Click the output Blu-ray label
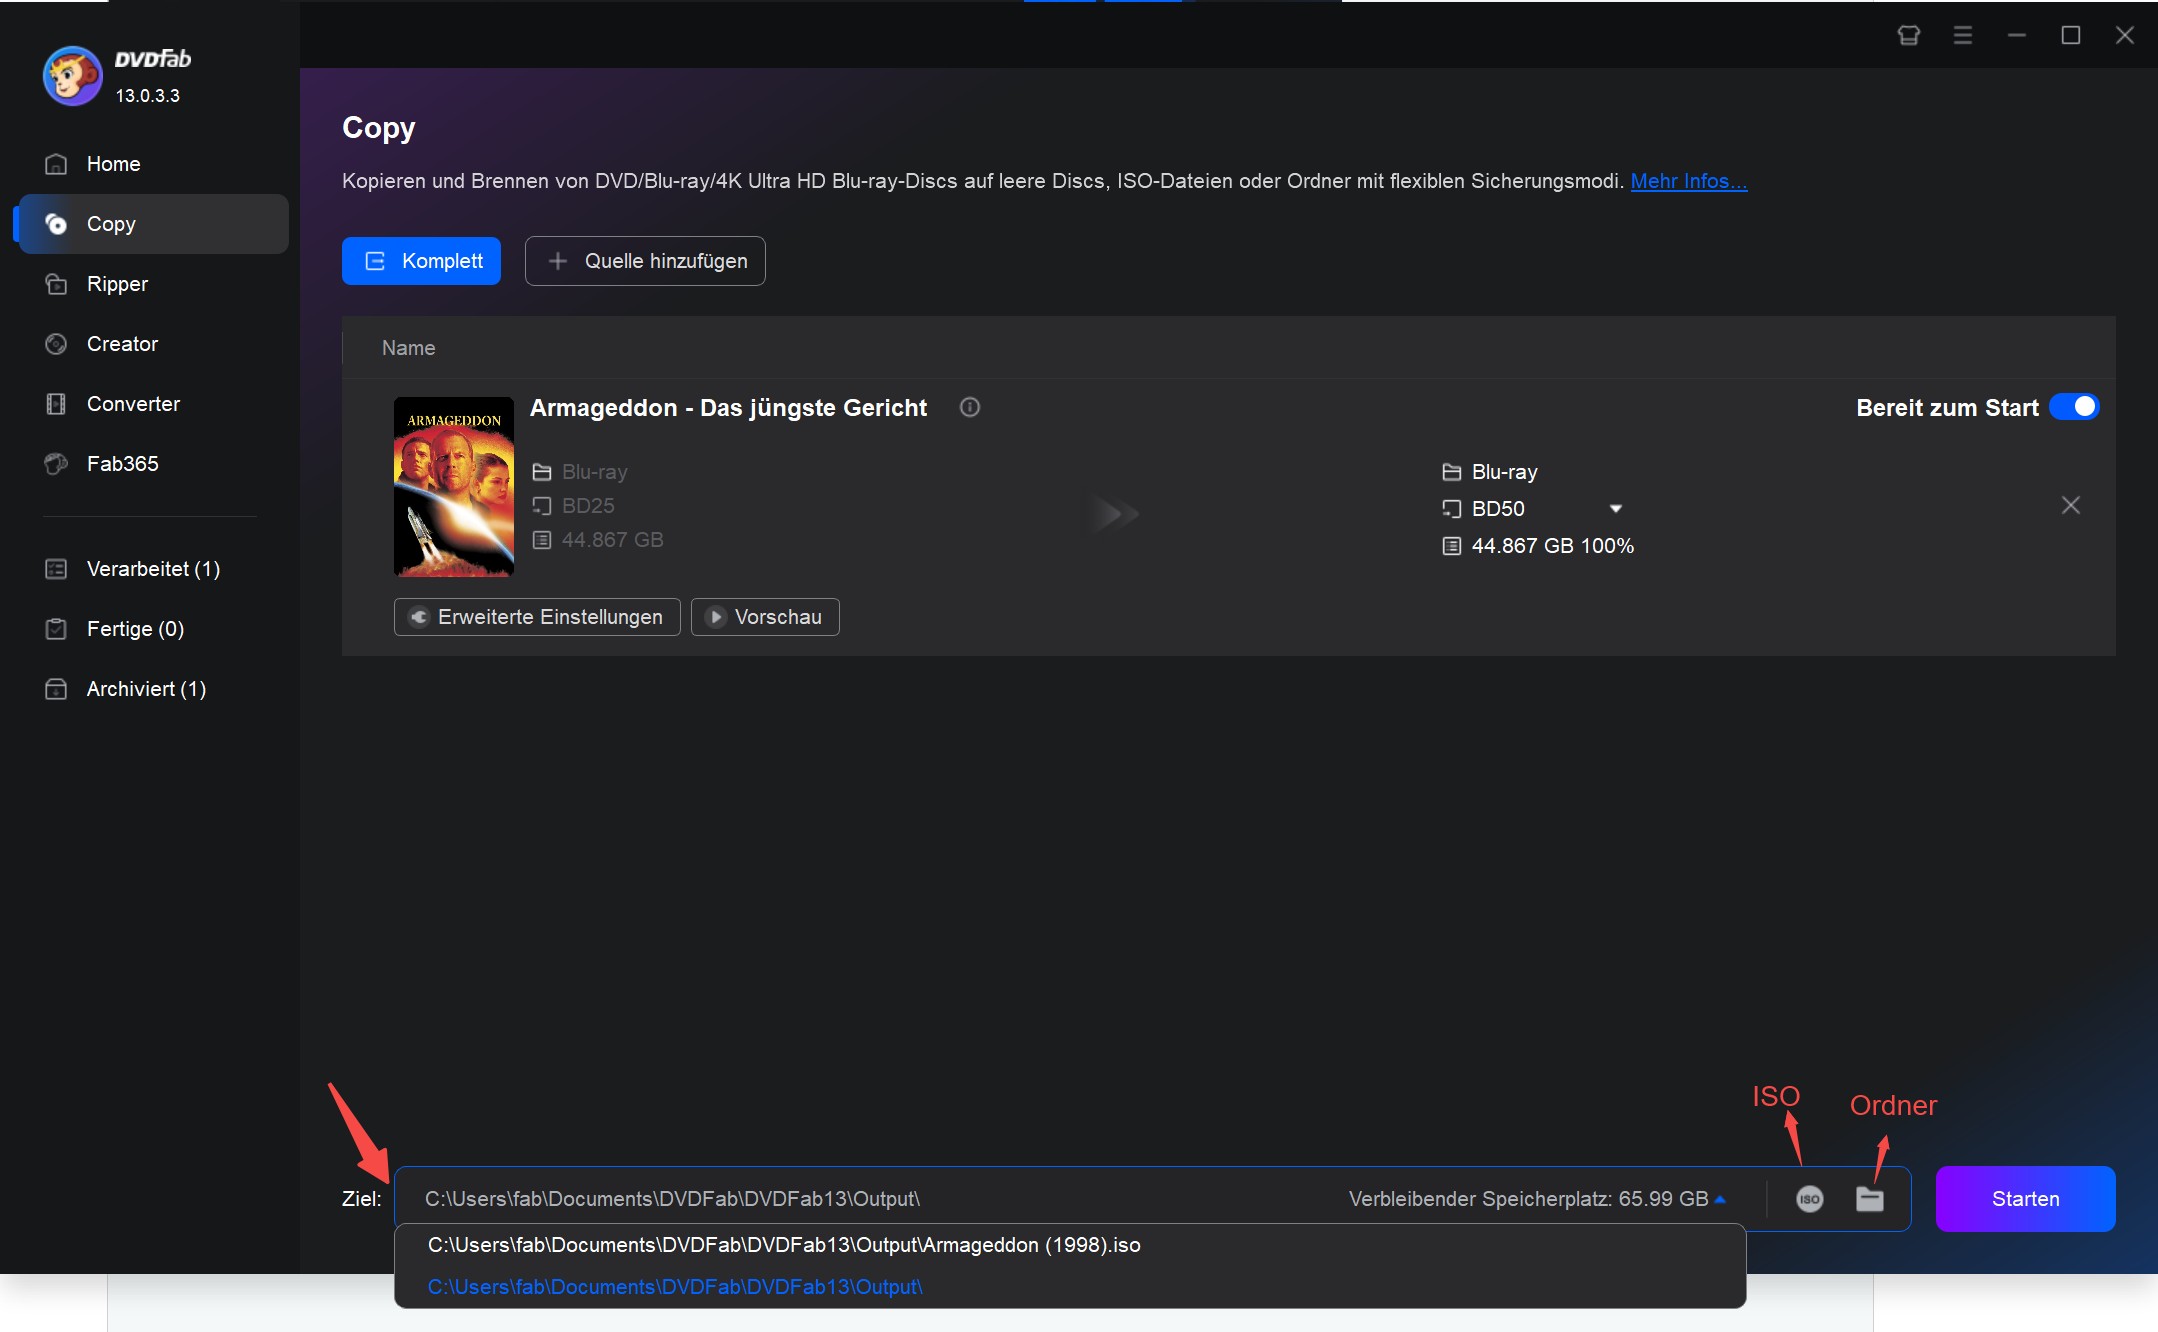This screenshot has width=2158, height=1332. (1504, 472)
